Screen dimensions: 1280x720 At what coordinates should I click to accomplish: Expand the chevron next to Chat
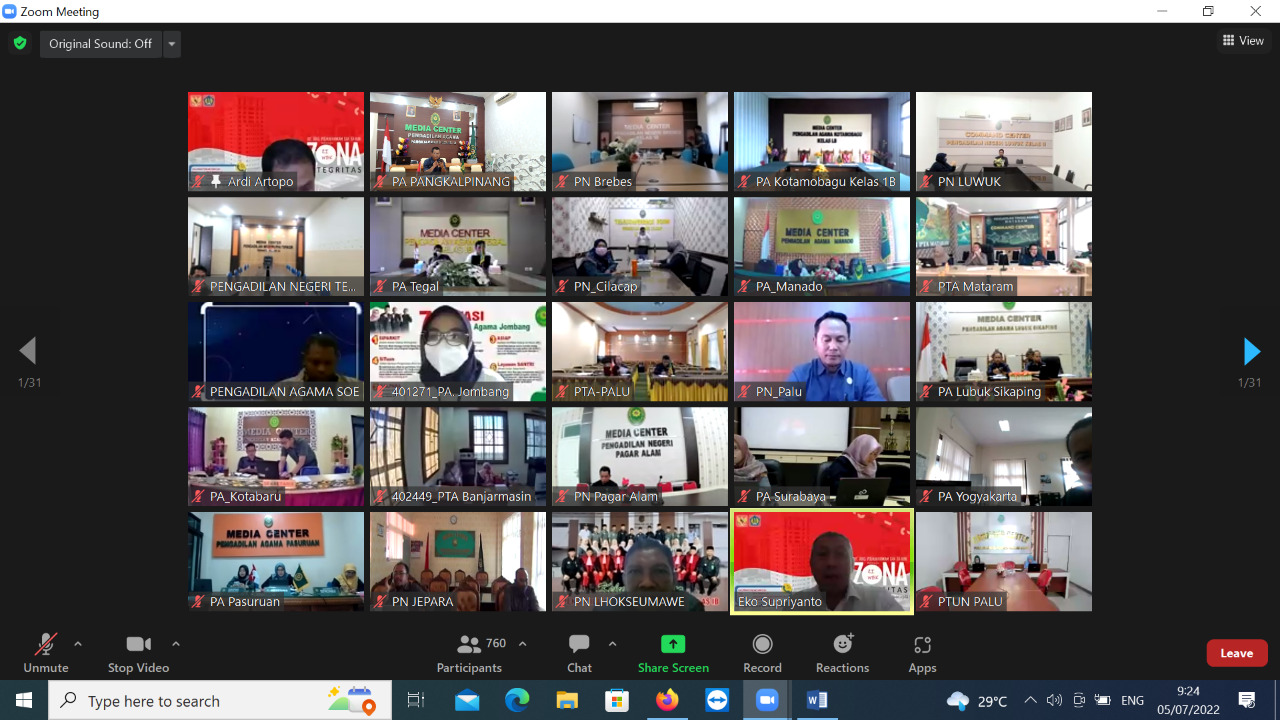click(x=612, y=644)
